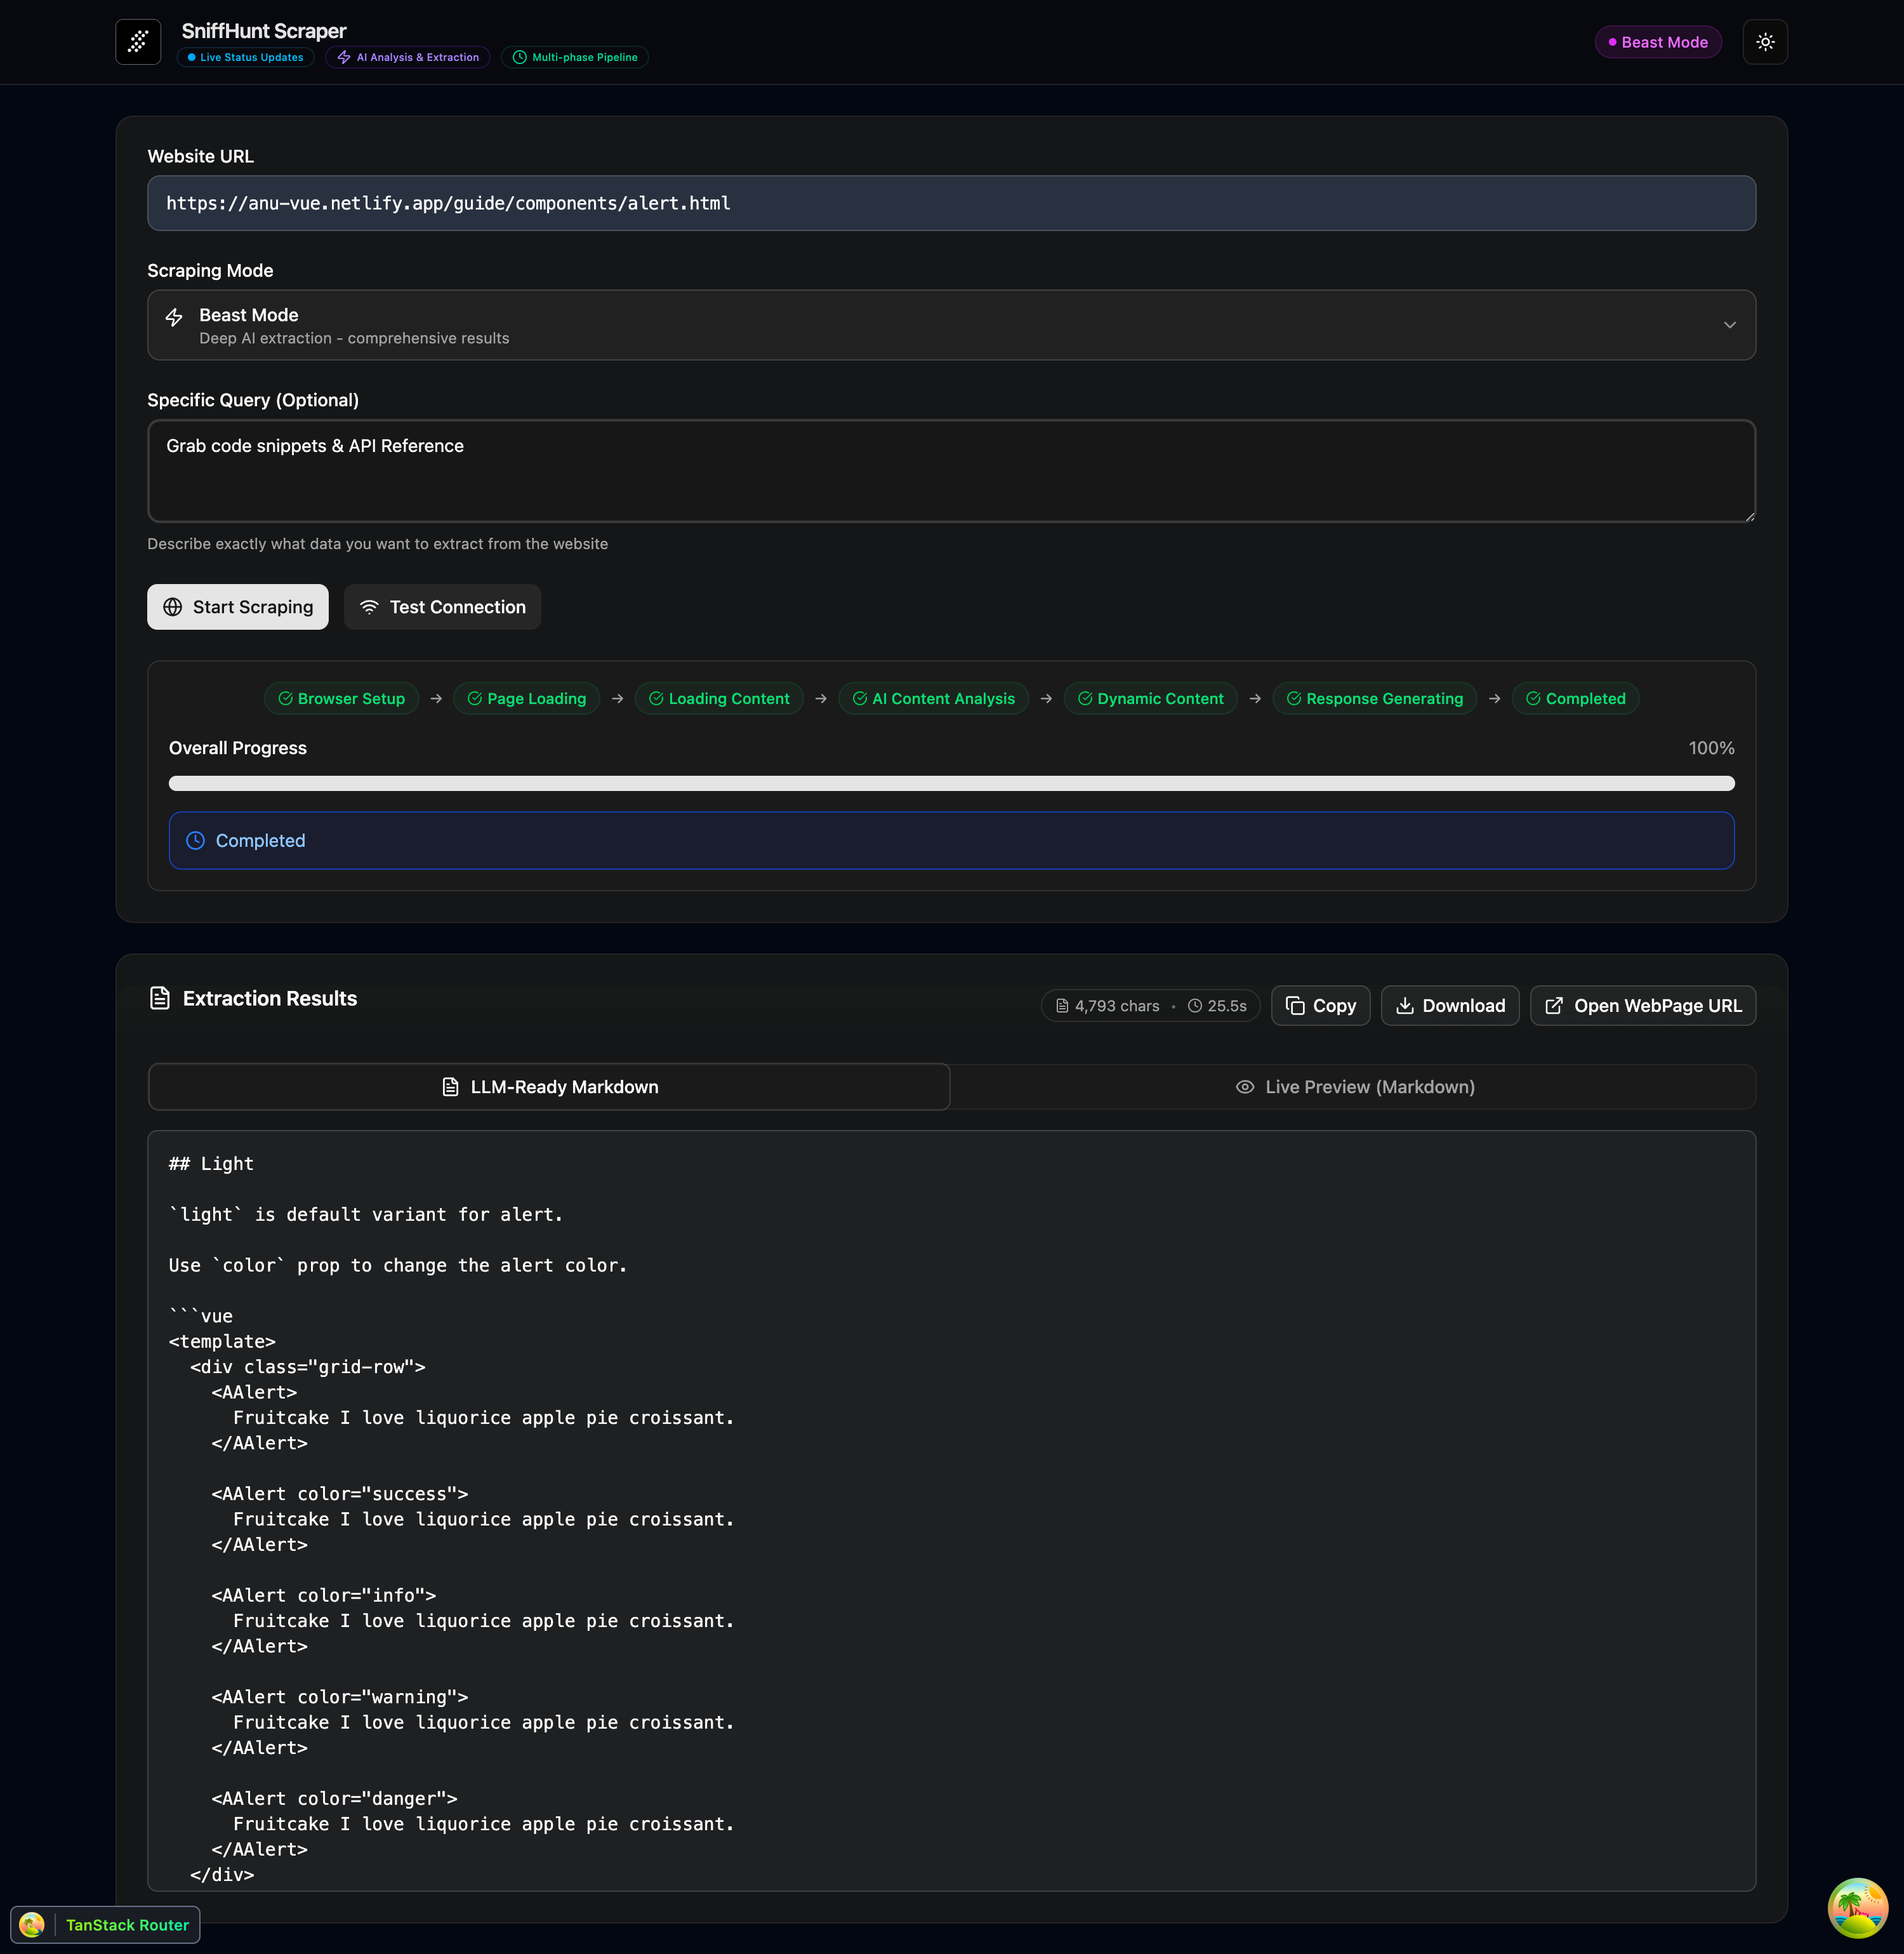Click the AI Content Analysis step pill

pyautogui.click(x=933, y=698)
